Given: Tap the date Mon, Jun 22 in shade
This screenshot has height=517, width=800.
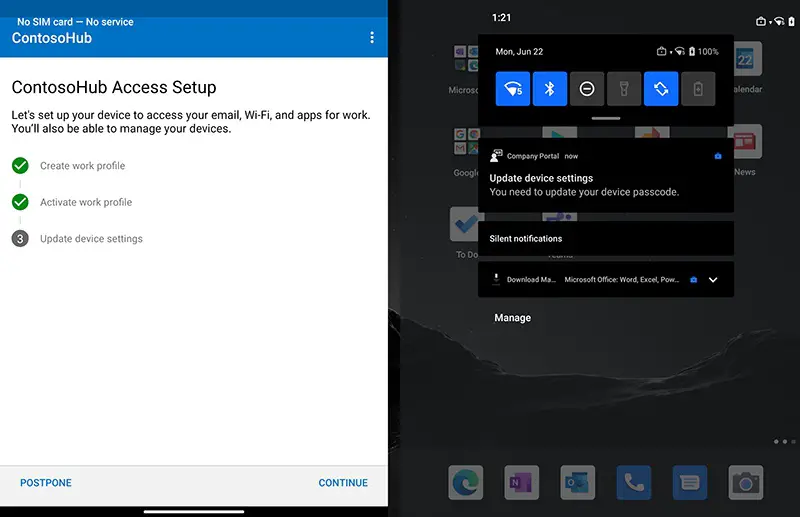Looking at the screenshot, I should coord(519,52).
